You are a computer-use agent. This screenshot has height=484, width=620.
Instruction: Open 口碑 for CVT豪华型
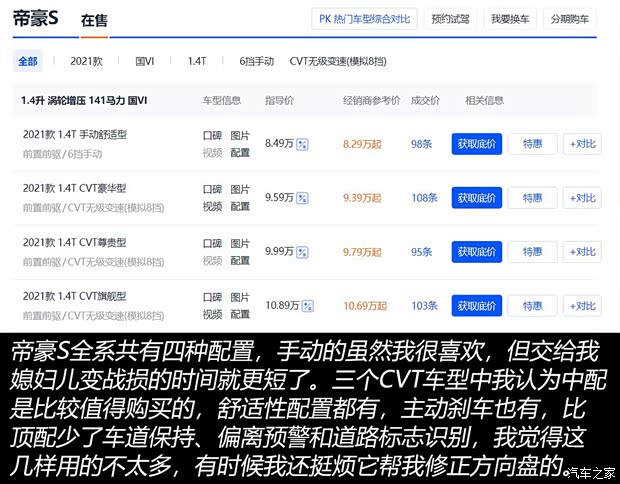212,189
